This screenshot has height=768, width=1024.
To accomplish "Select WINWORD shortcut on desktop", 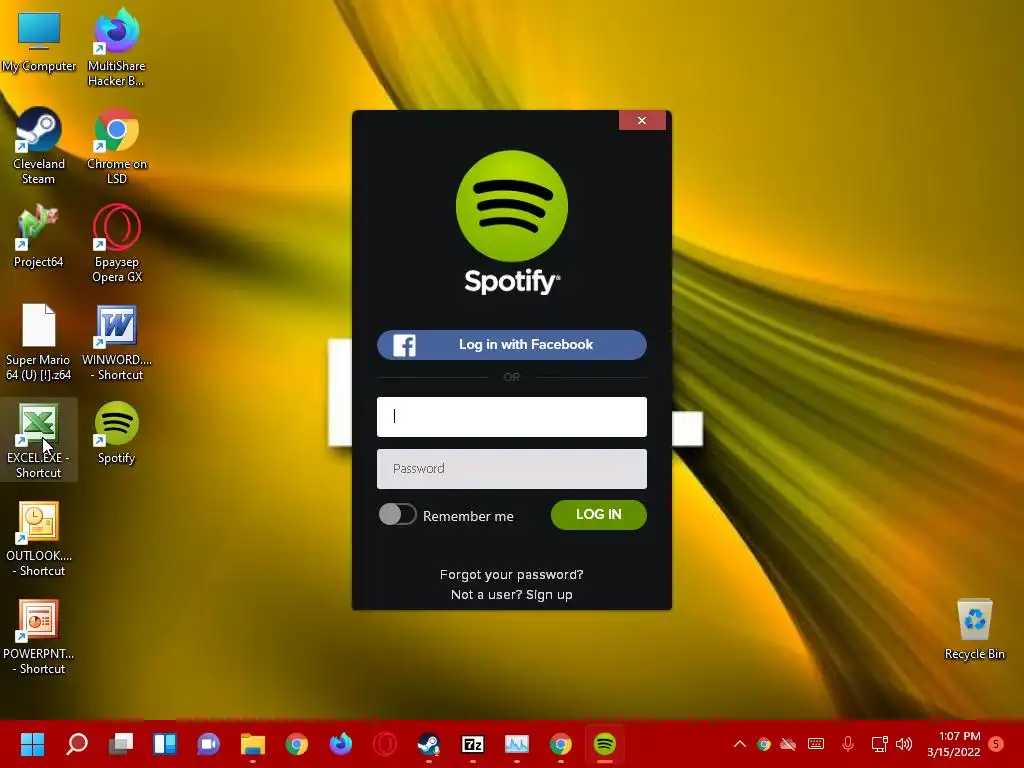I will click(117, 342).
